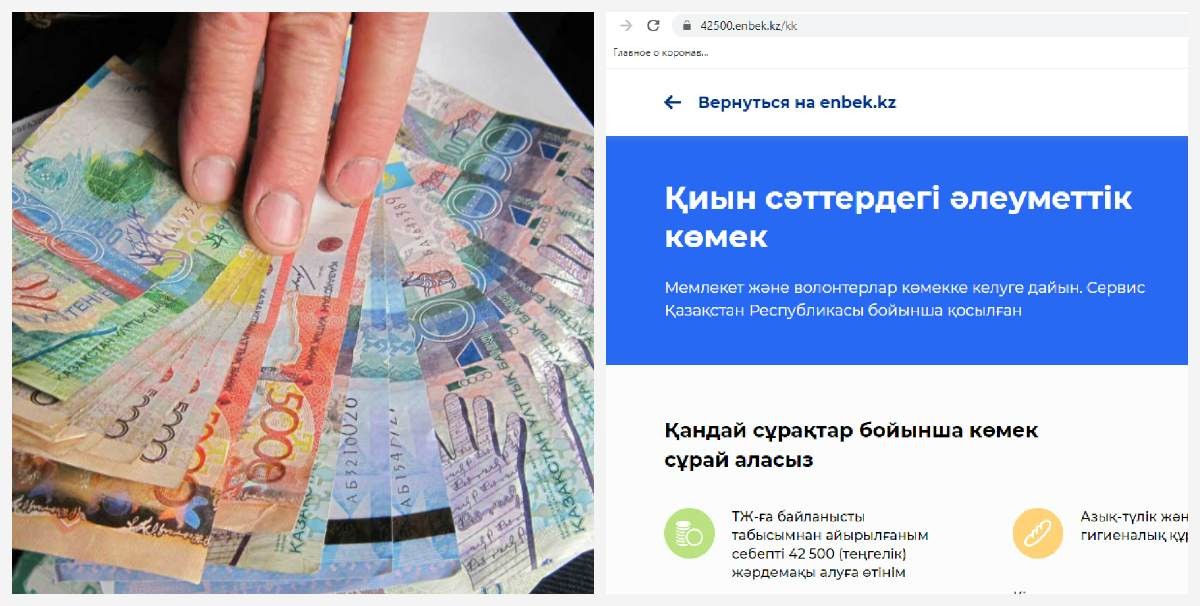The width and height of the screenshot is (1200, 606).
Task: Reload the page with the refresh icon
Action: (653, 25)
